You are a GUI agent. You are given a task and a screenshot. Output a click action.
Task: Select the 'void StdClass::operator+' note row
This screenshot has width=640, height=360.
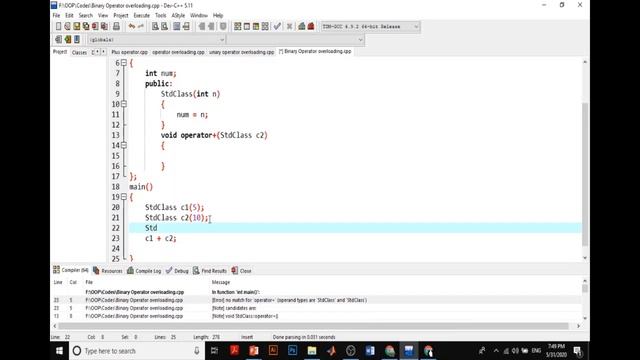316,316
